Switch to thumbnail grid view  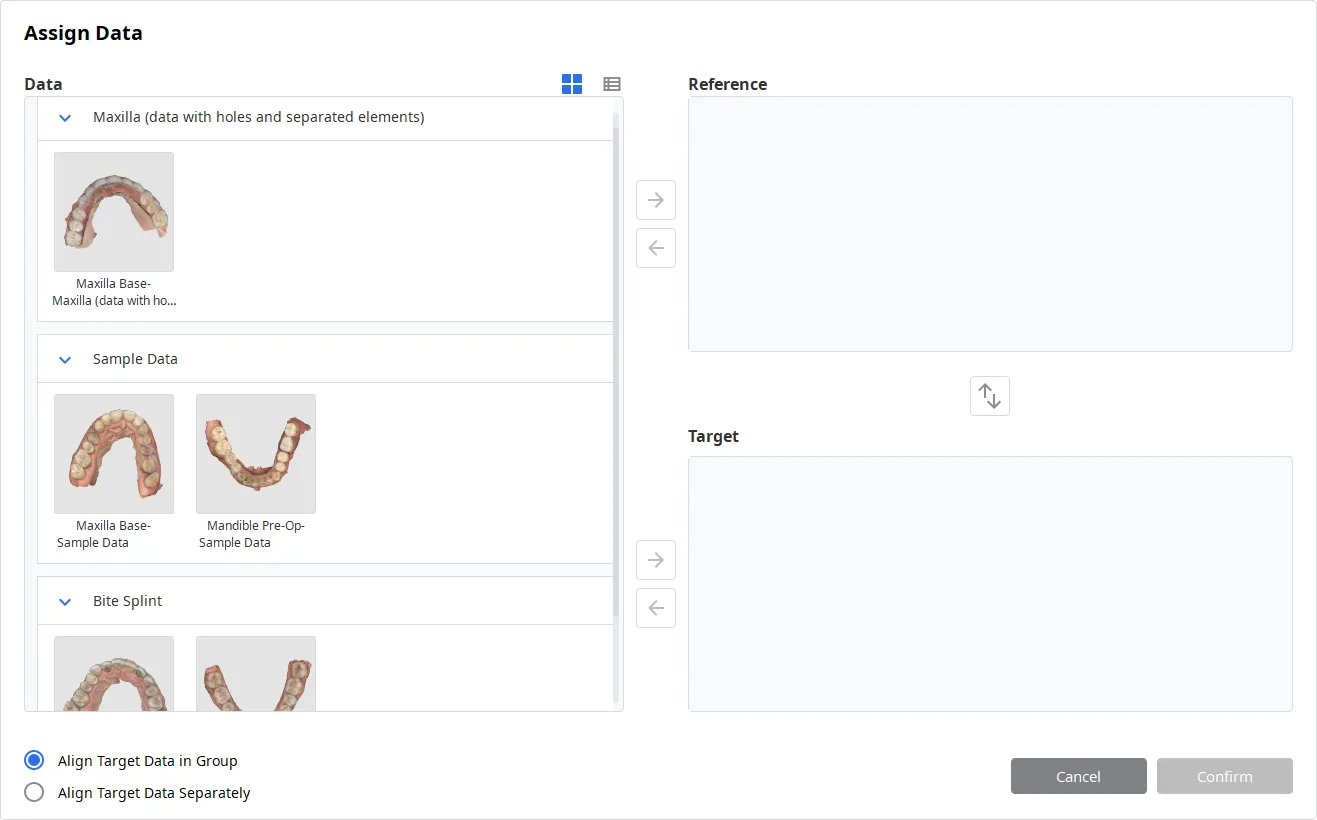572,84
